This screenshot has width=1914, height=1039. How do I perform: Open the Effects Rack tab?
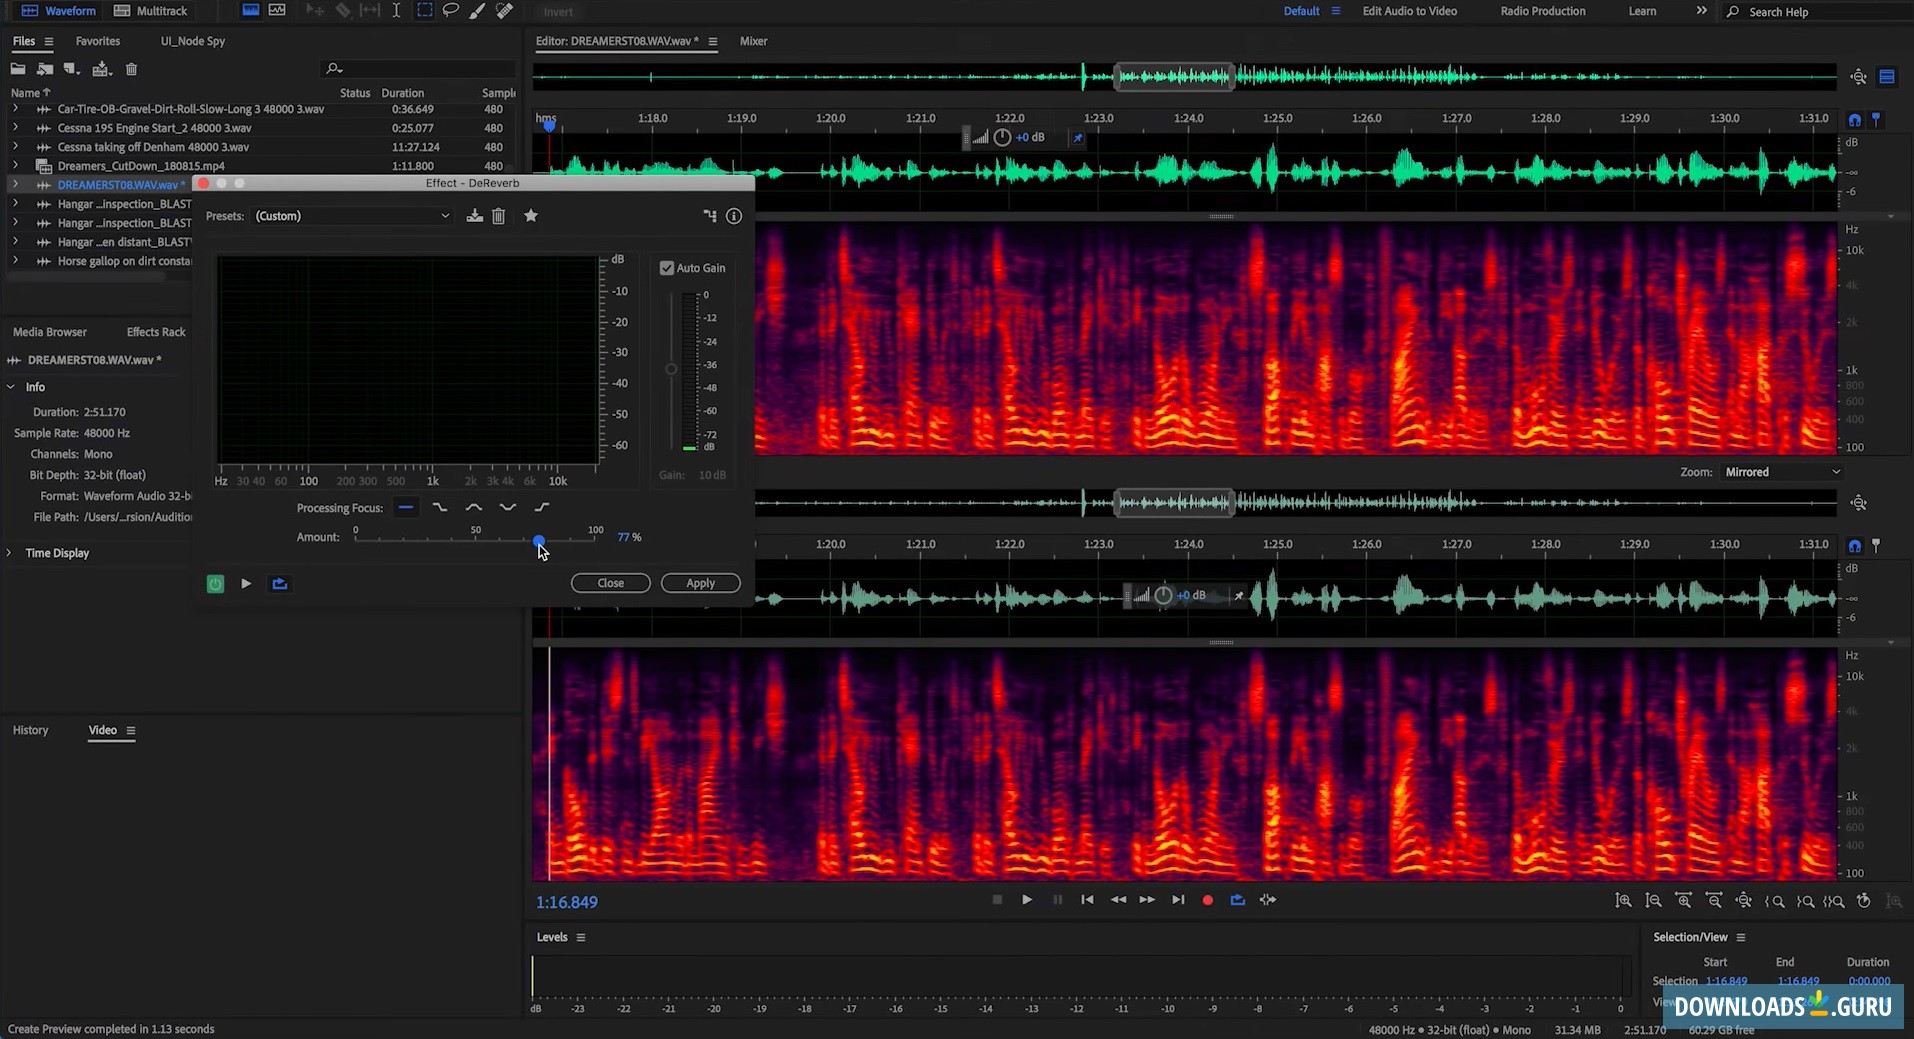[x=156, y=332]
